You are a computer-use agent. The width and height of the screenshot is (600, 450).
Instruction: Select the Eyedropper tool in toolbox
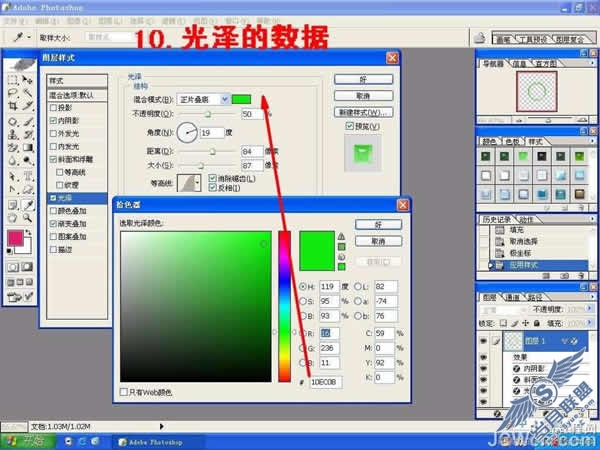click(27, 205)
